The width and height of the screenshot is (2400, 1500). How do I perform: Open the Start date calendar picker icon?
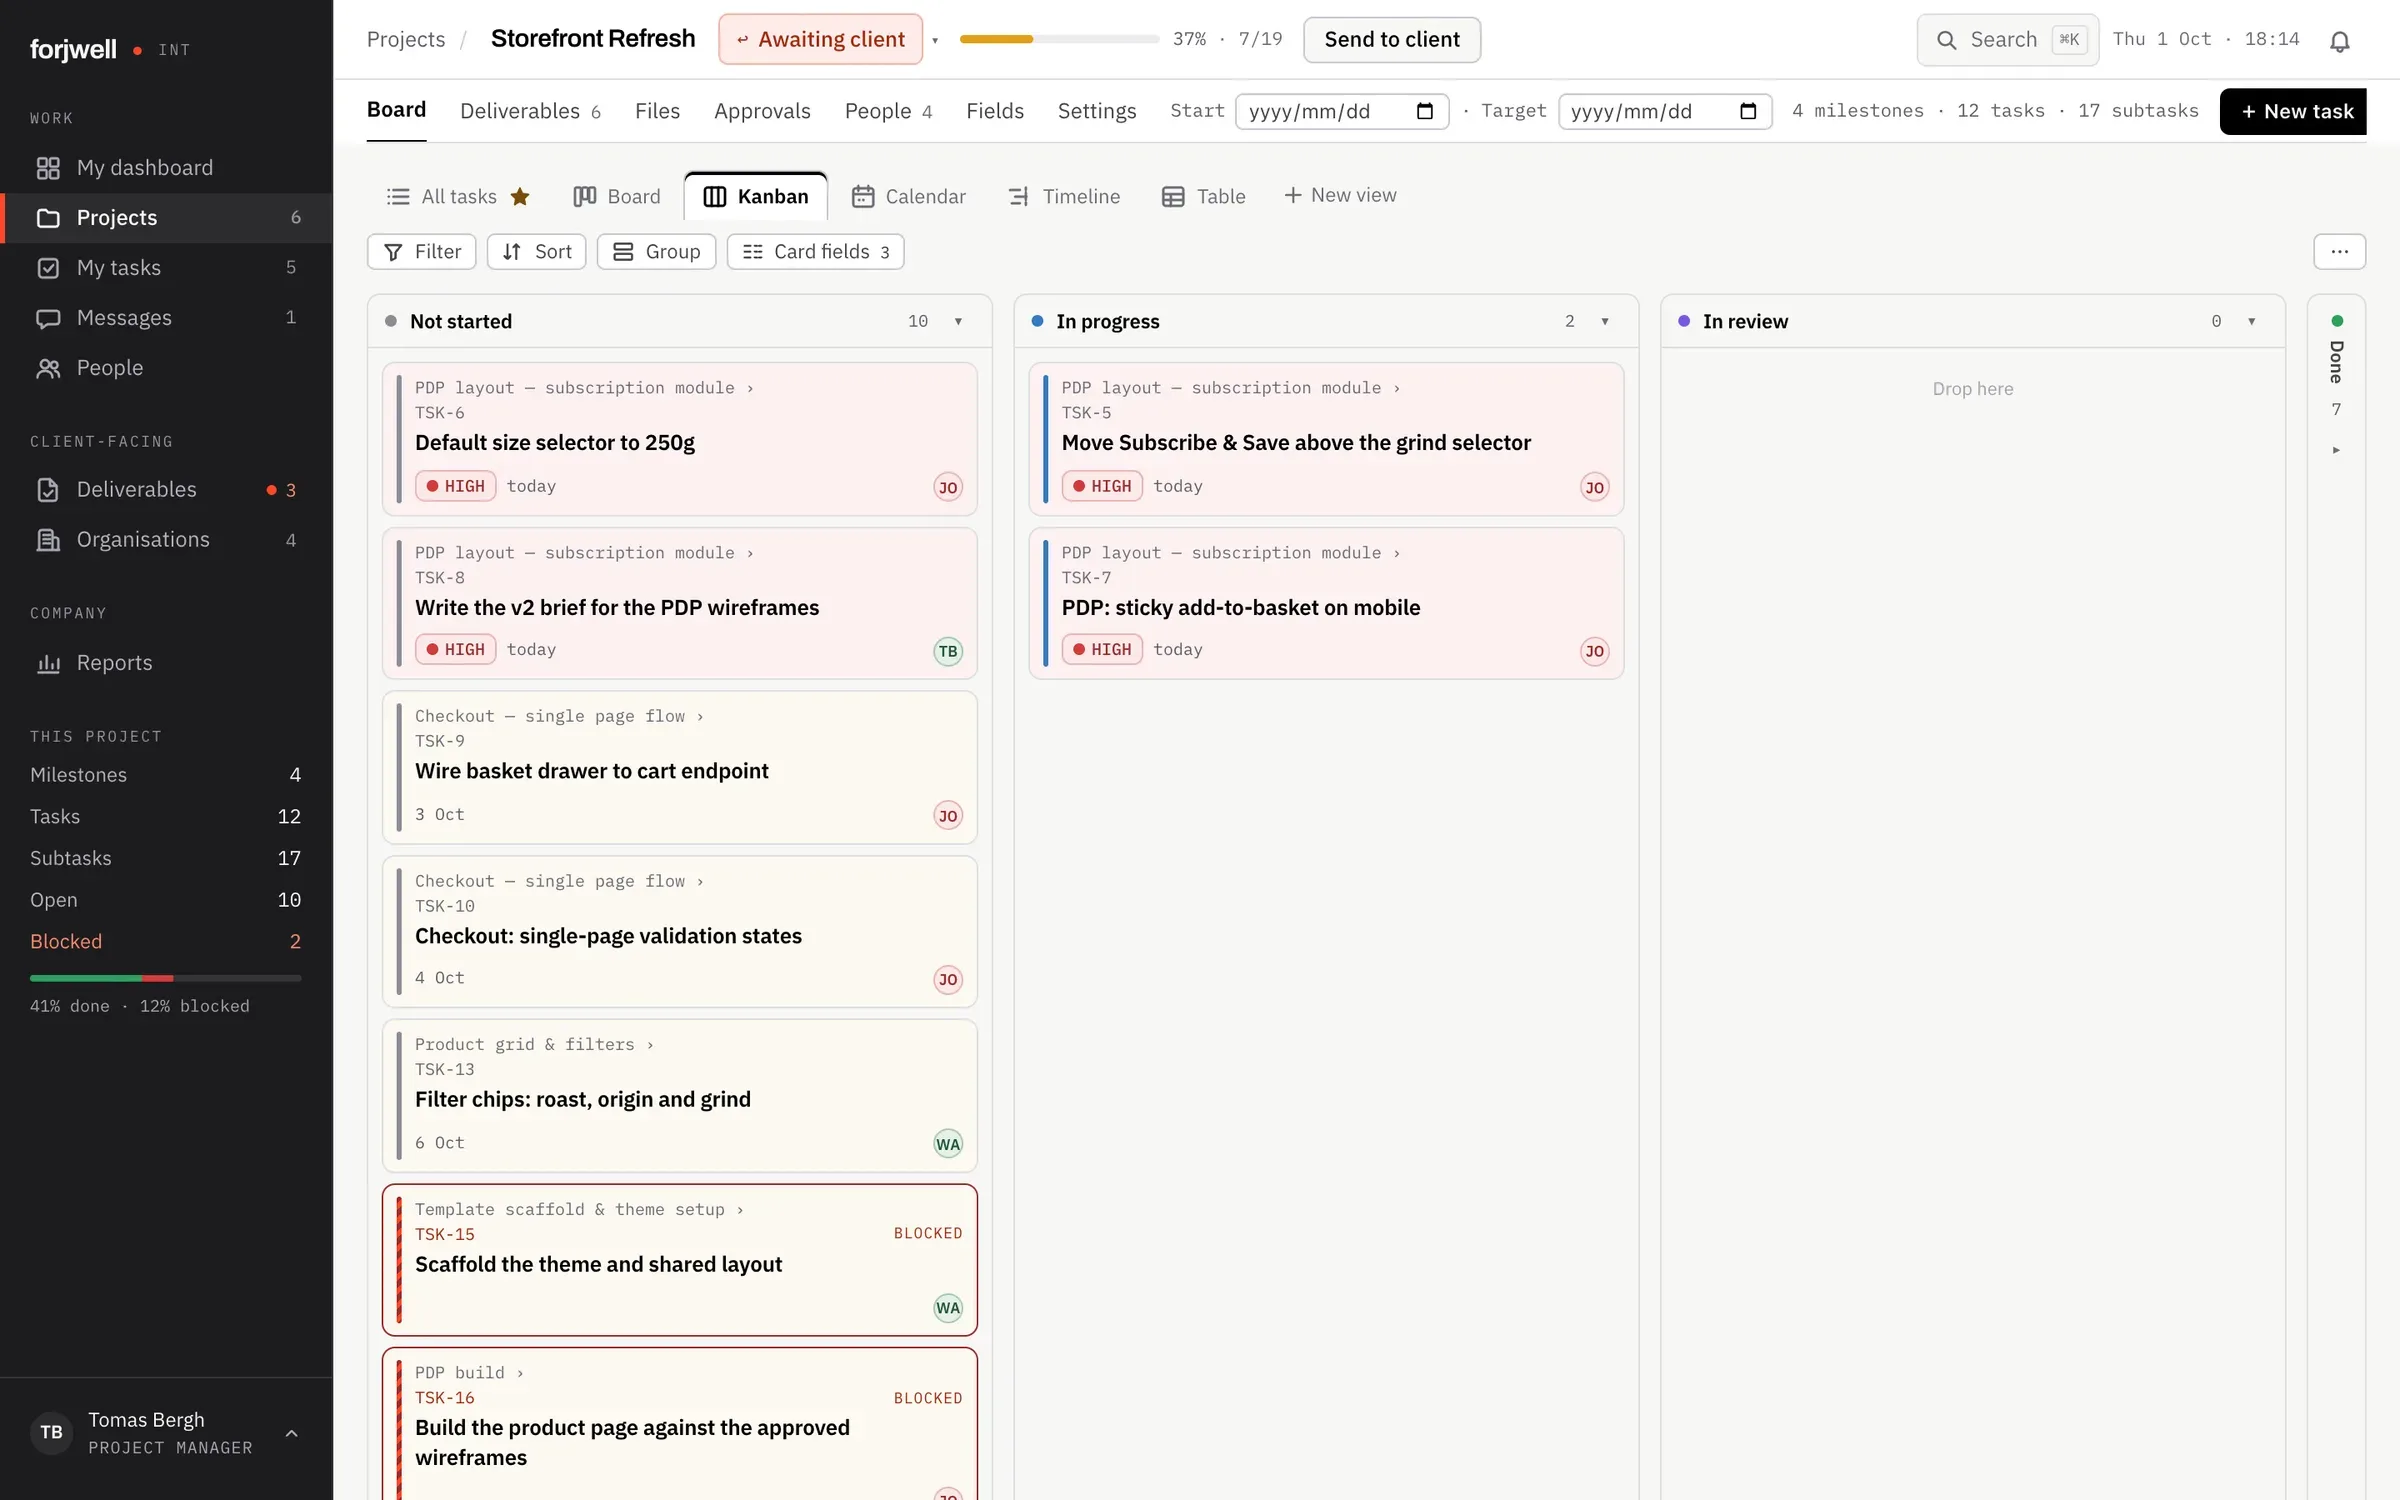(x=1425, y=111)
